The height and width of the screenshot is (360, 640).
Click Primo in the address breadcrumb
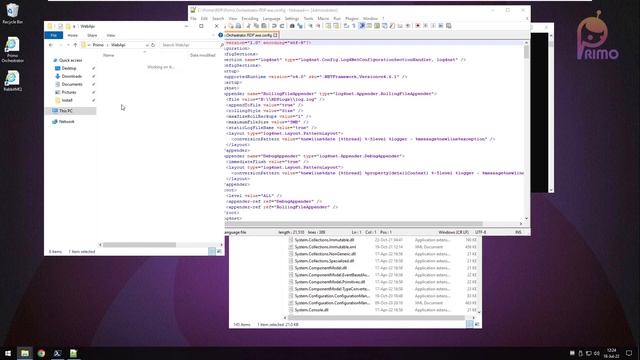coord(98,45)
